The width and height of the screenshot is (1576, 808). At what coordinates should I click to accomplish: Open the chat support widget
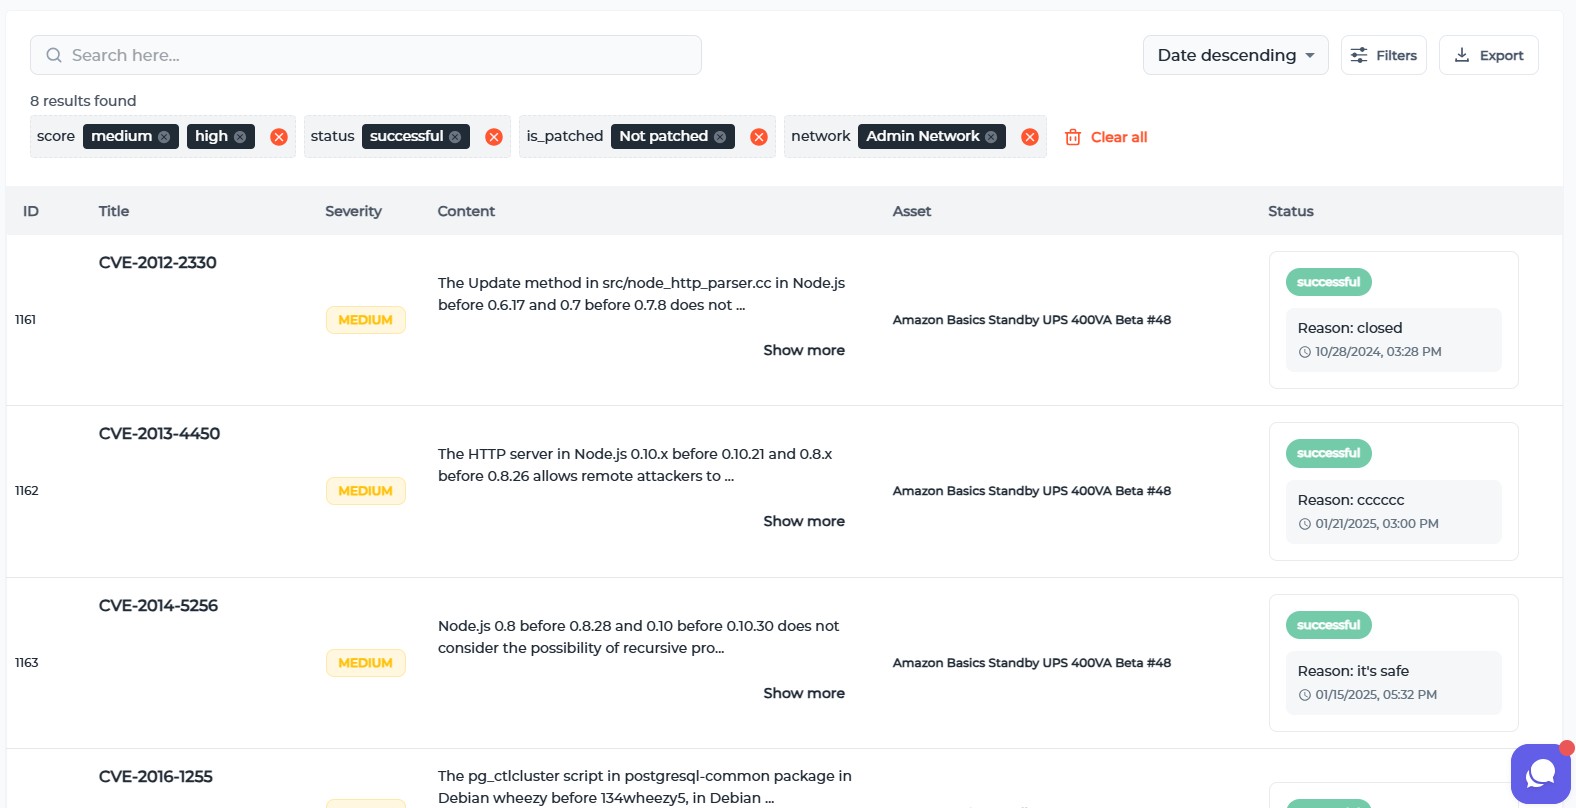coord(1540,773)
